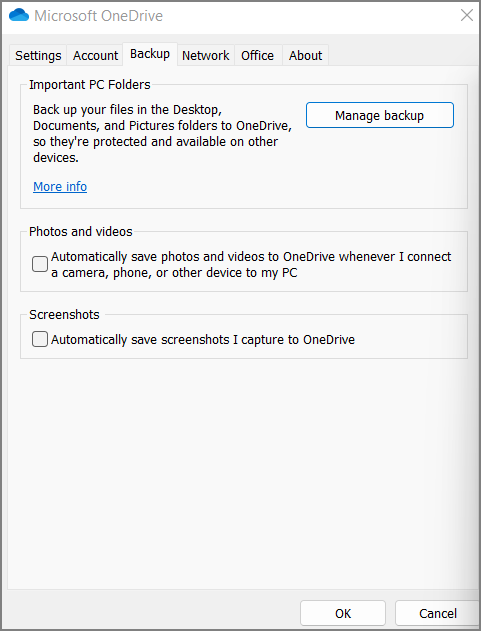The image size is (481, 631).
Task: Click the 'Photos and videos' group label
Action: pos(81,232)
